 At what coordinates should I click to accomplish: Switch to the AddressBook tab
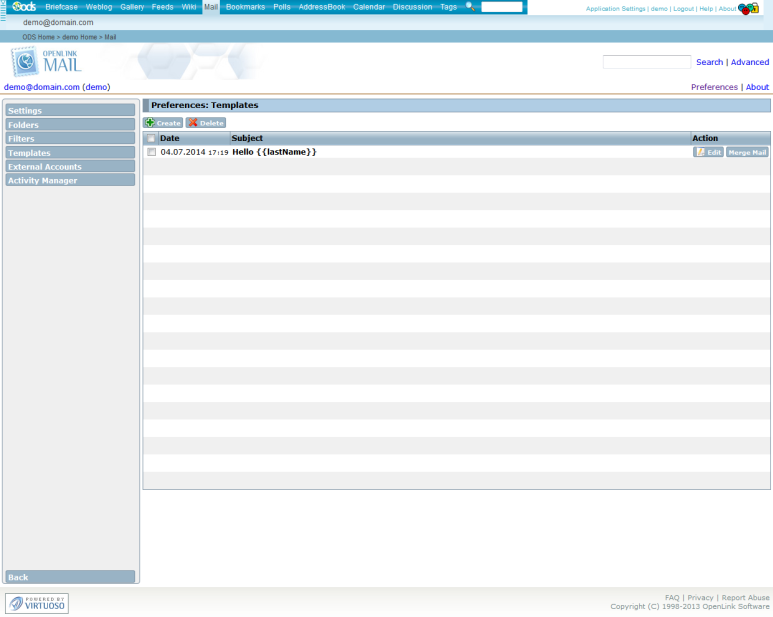pos(320,7)
